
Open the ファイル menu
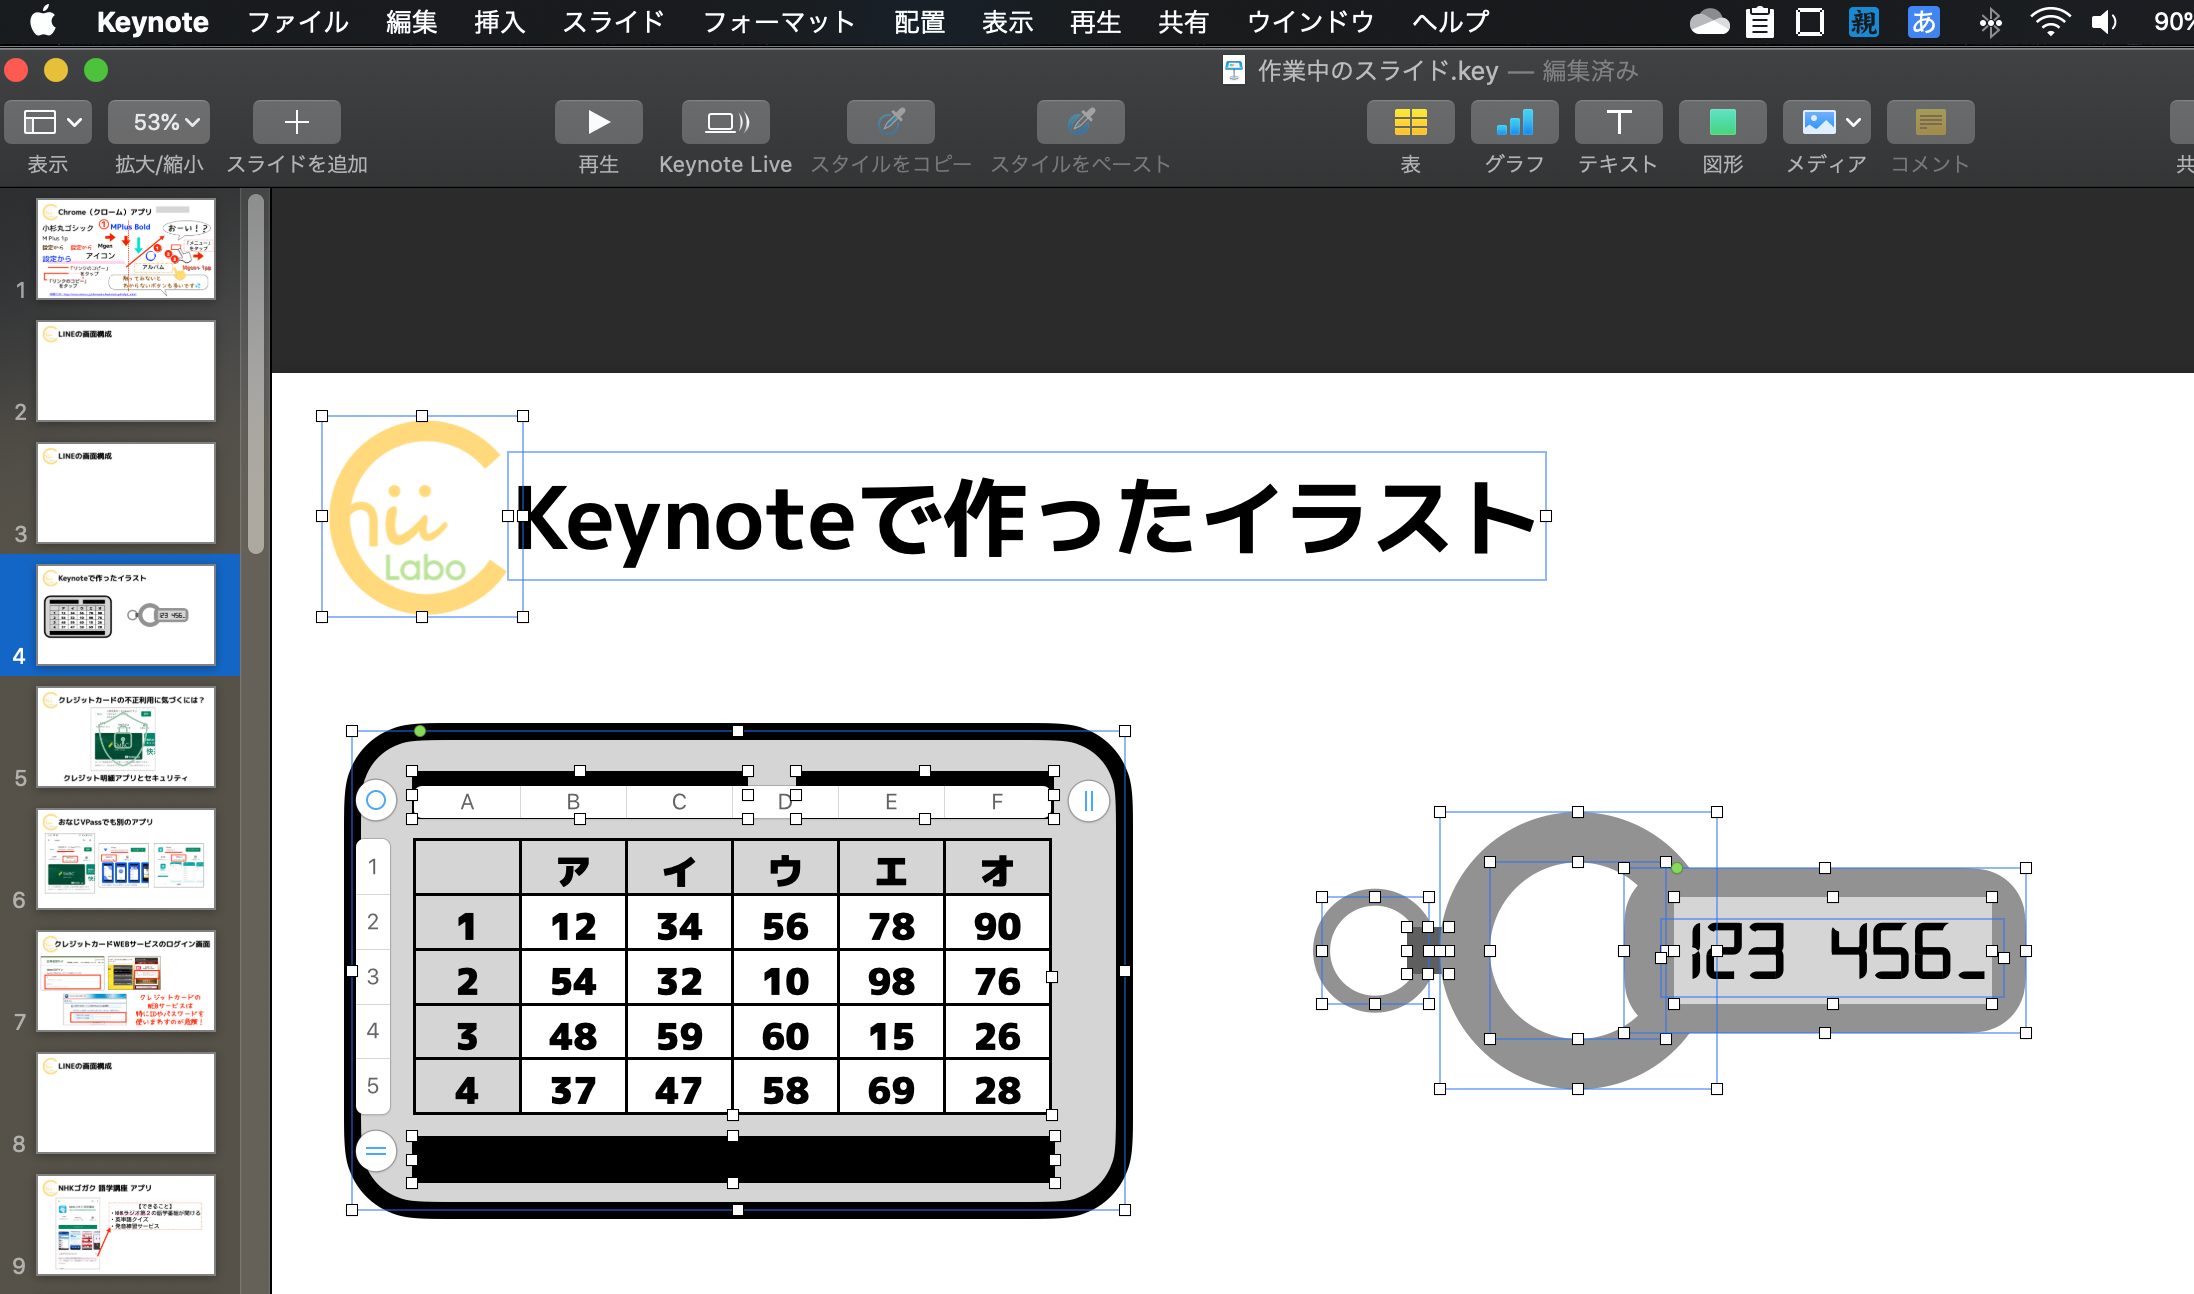point(297,22)
